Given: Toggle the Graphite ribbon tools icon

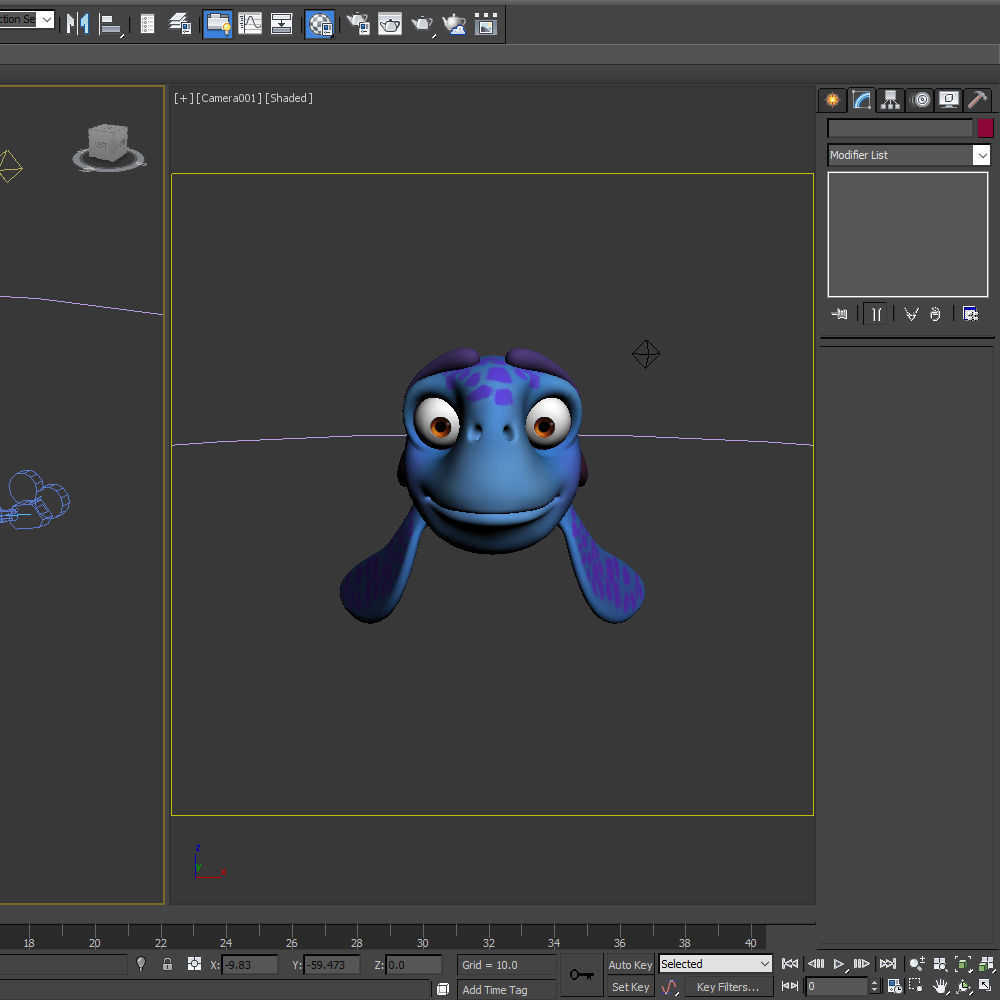Looking at the screenshot, I should tap(217, 24).
